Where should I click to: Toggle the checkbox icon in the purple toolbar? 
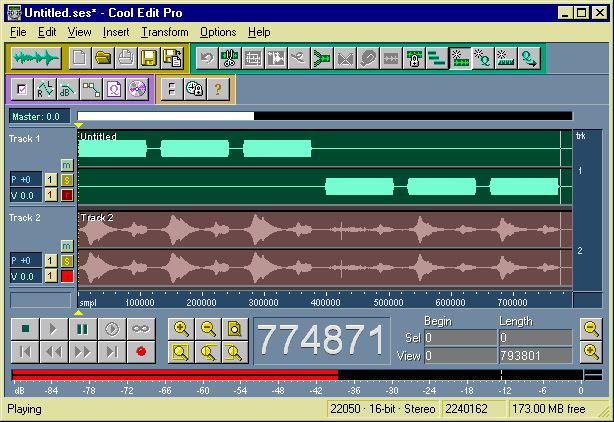tap(22, 89)
